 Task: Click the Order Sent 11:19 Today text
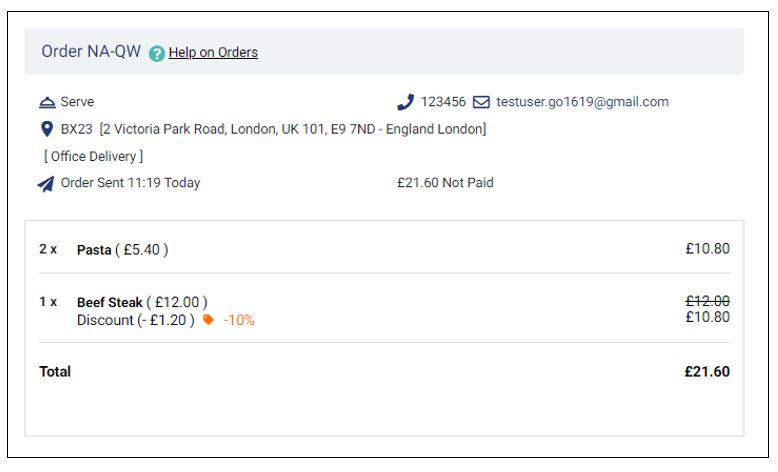pos(130,183)
